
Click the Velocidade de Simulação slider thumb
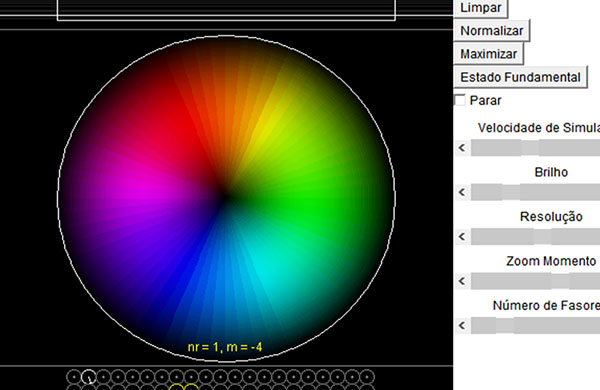pyautogui.click(x=530, y=148)
